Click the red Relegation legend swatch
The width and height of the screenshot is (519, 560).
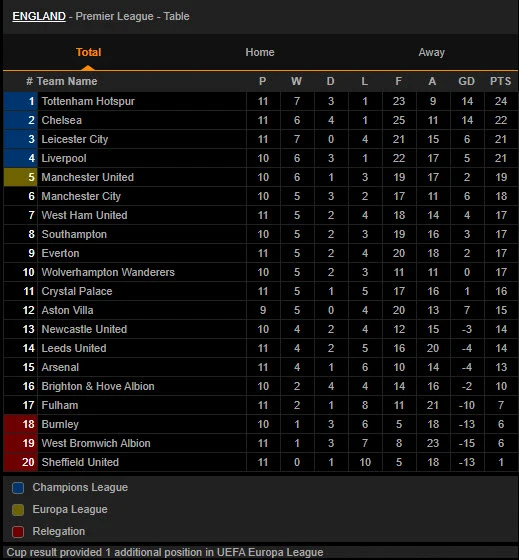click(x=18, y=532)
